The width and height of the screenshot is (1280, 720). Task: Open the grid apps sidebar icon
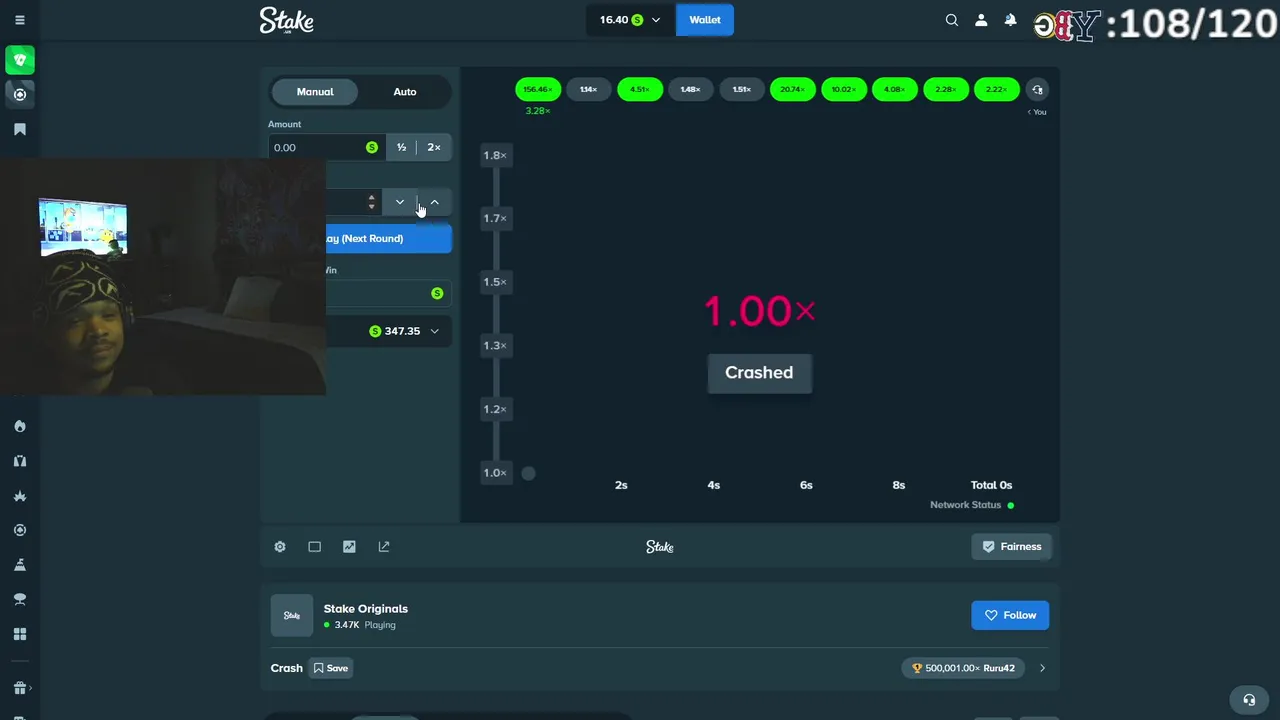coord(20,634)
